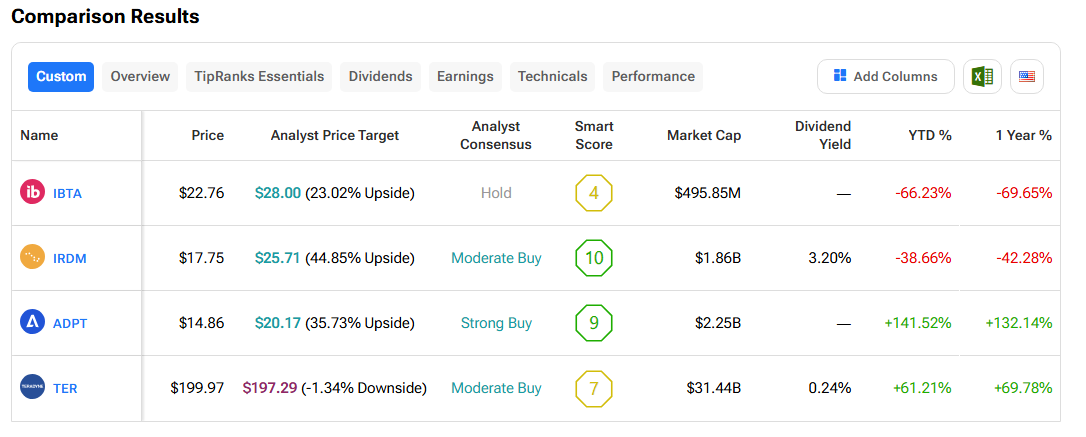Screen dimensions: 1086x437
Task: Sort by Market Cap column header
Action: coord(704,136)
